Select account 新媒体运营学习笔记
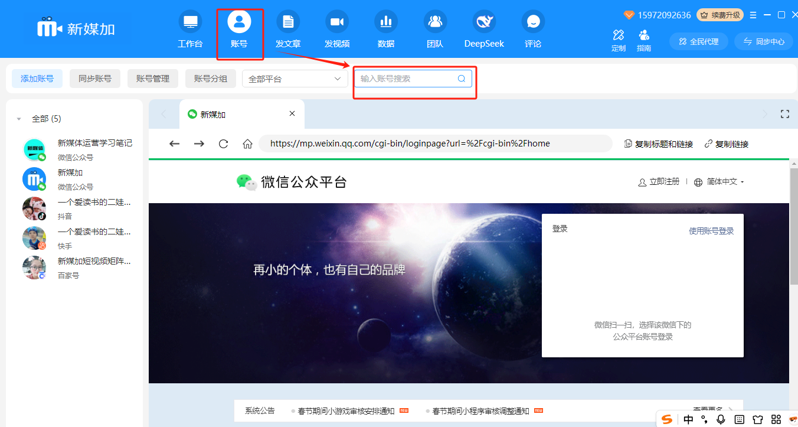Viewport: 798px width, 427px height. pyautogui.click(x=75, y=150)
